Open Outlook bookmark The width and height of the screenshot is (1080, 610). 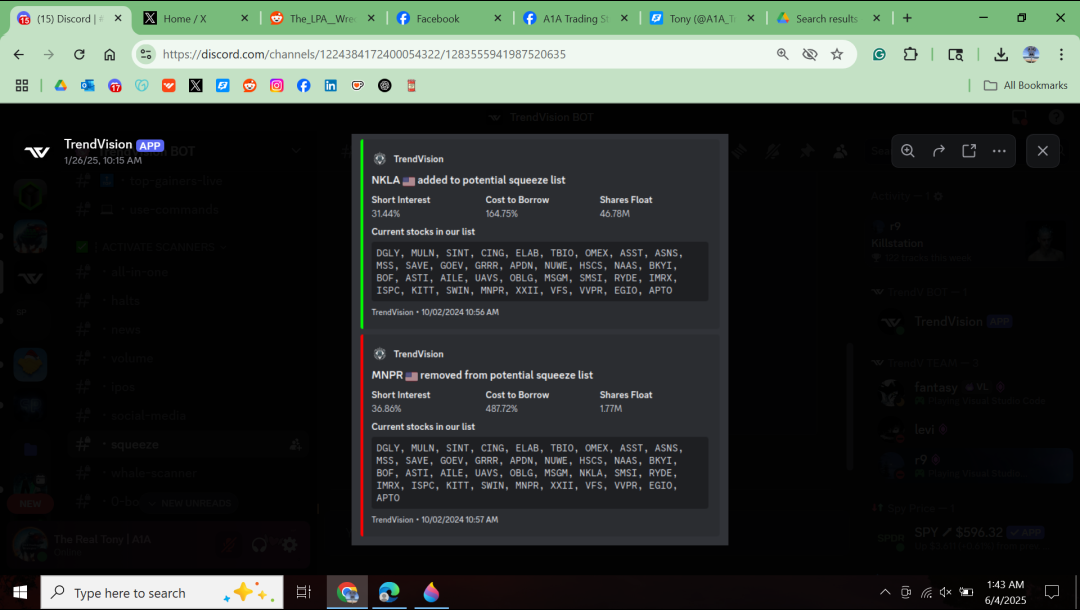(87, 85)
